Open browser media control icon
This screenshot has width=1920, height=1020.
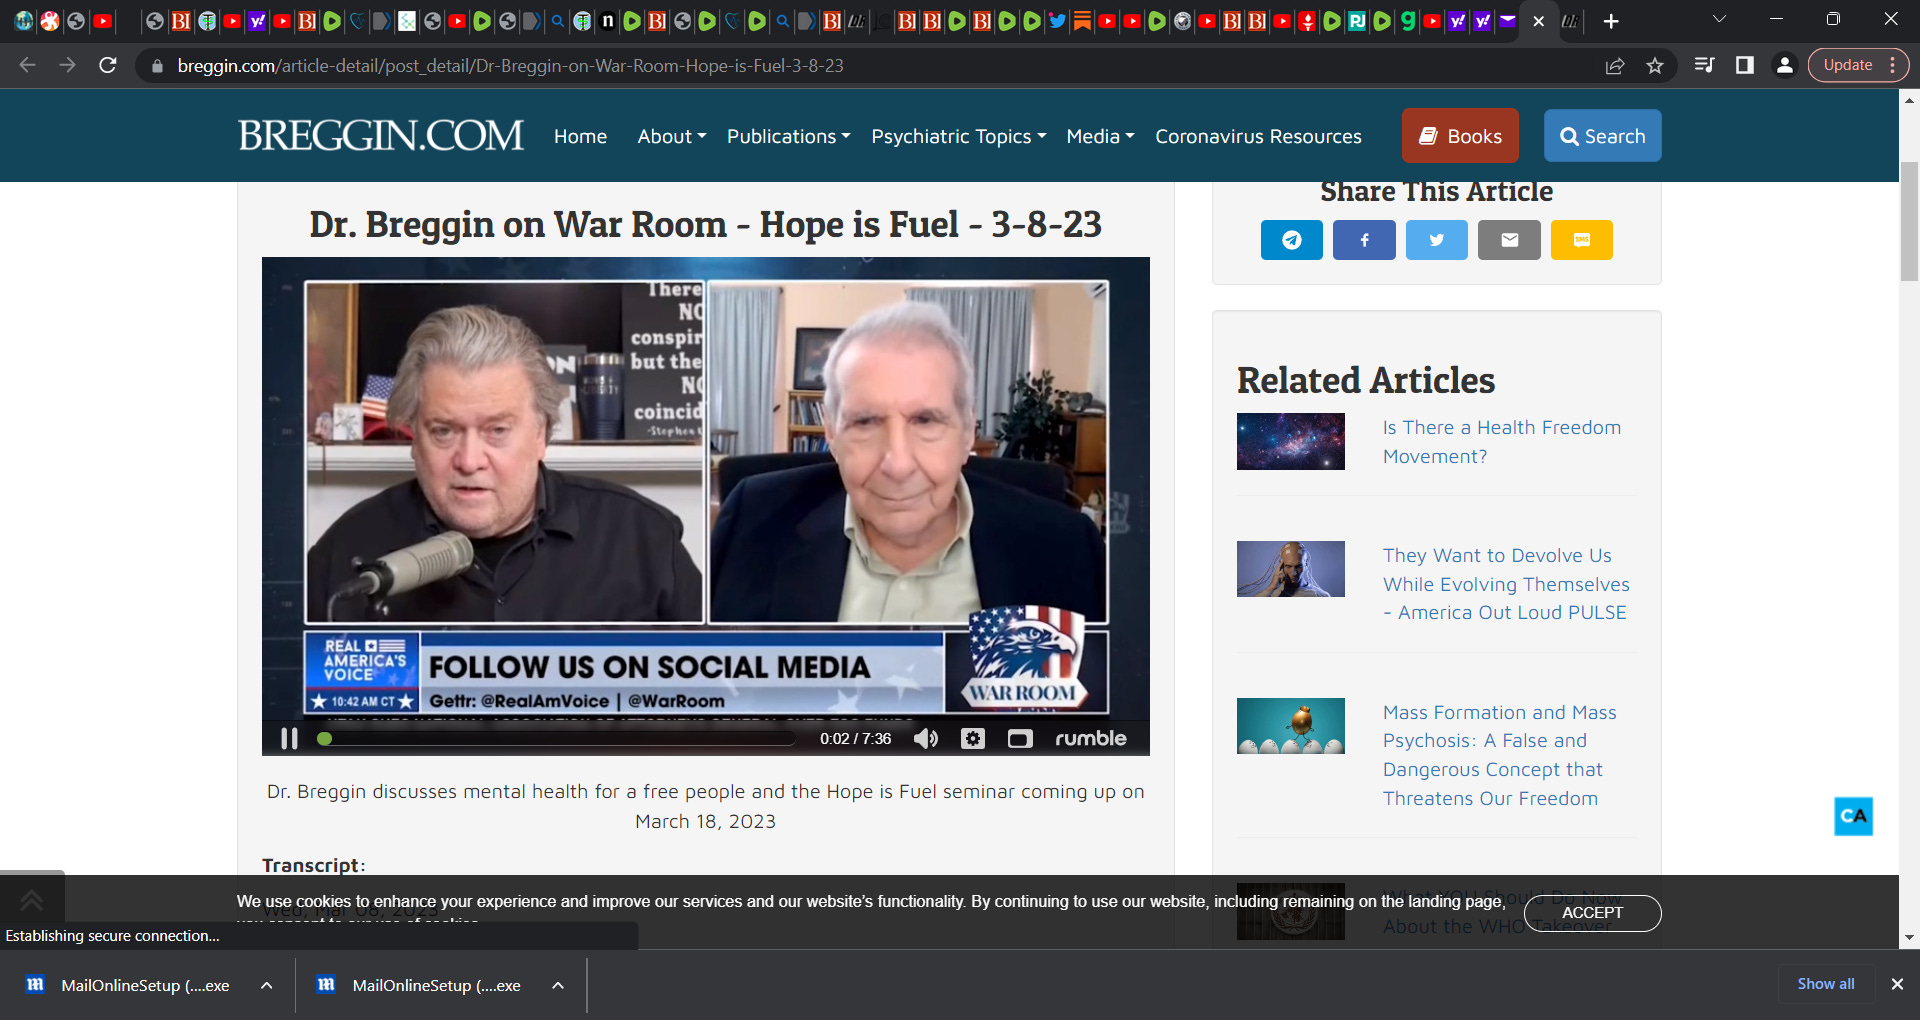point(1705,66)
